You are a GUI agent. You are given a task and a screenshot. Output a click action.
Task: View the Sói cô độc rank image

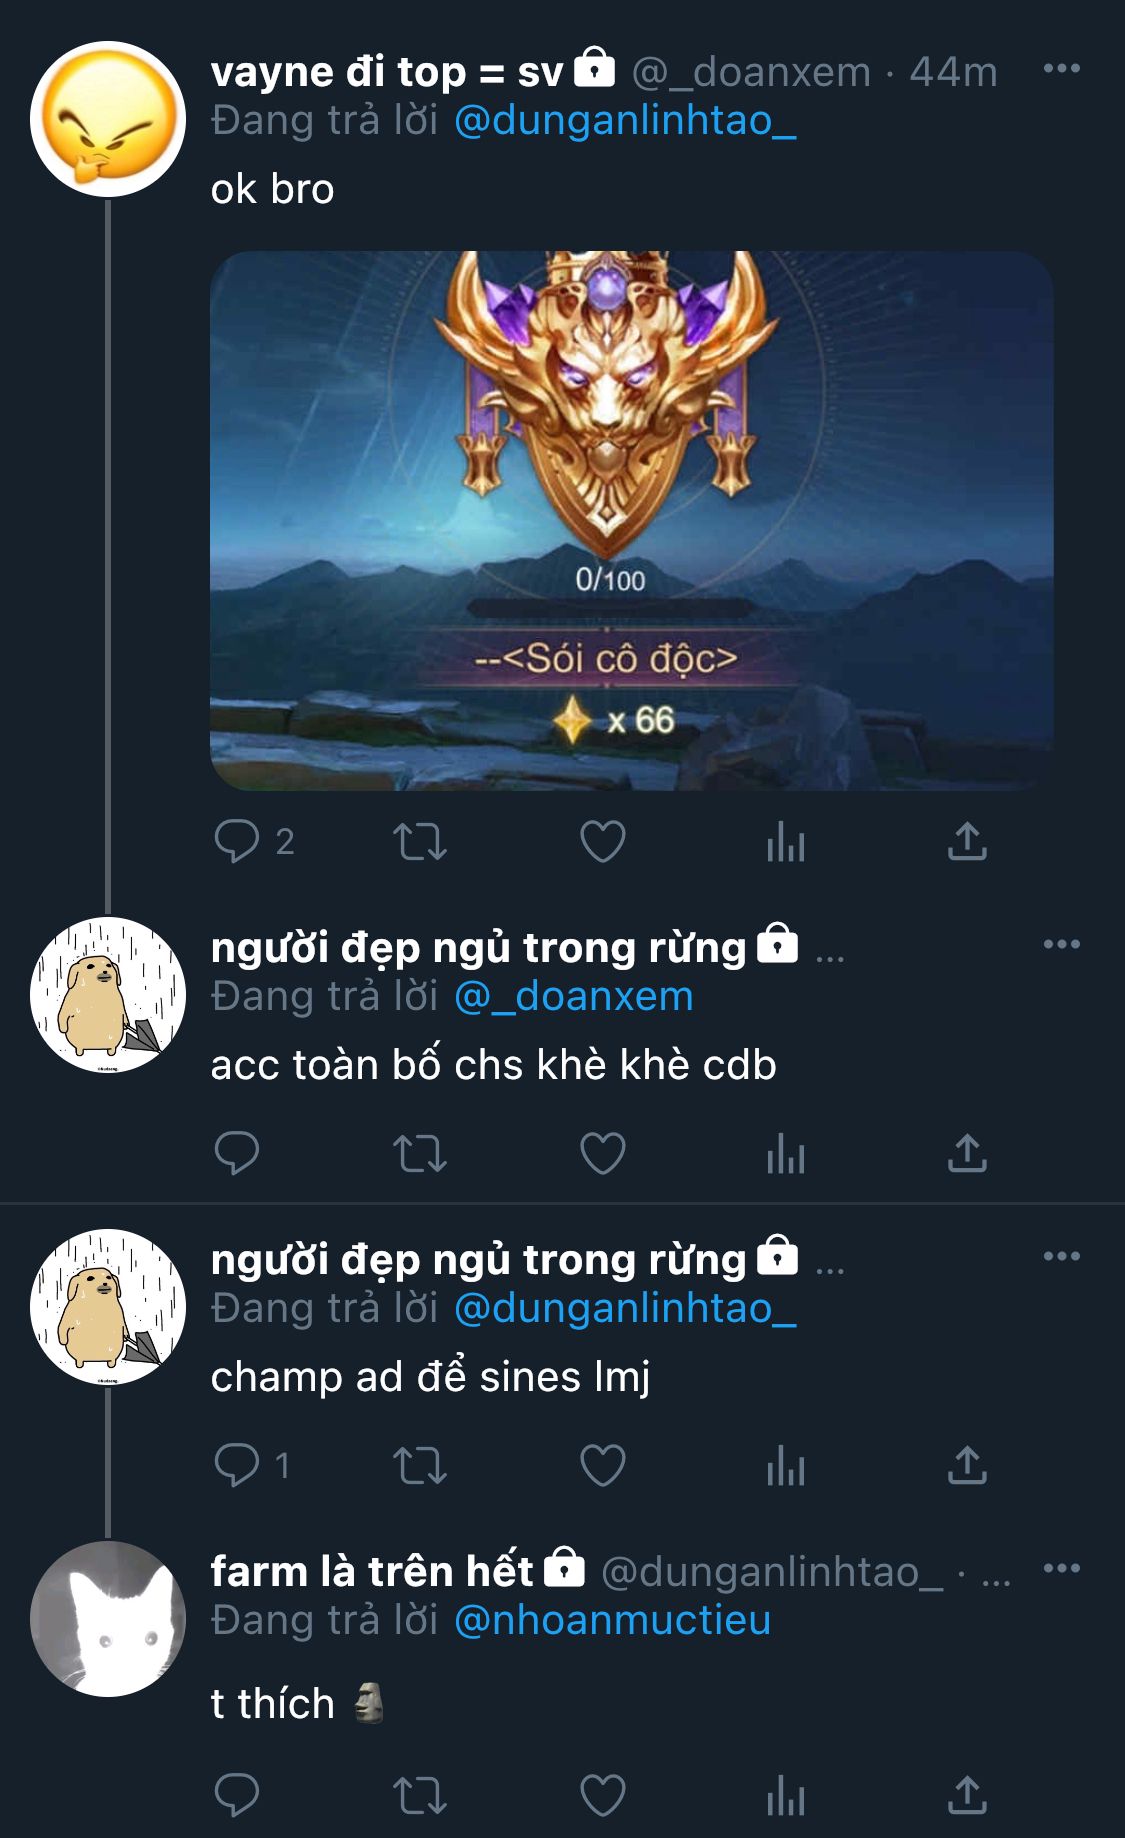tap(631, 520)
